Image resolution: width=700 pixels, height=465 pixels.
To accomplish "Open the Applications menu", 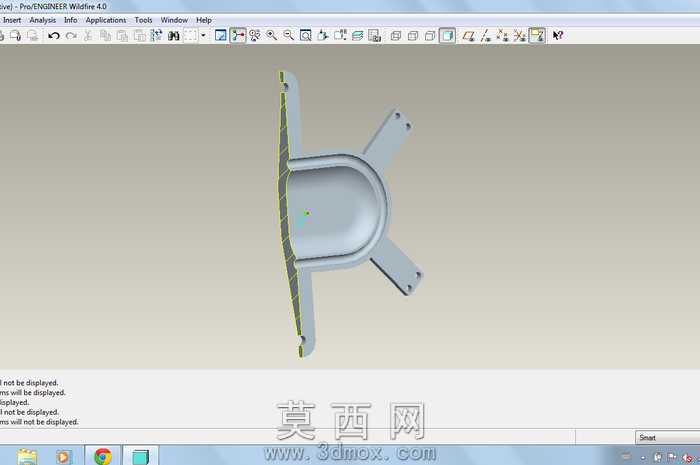I will [x=106, y=20].
